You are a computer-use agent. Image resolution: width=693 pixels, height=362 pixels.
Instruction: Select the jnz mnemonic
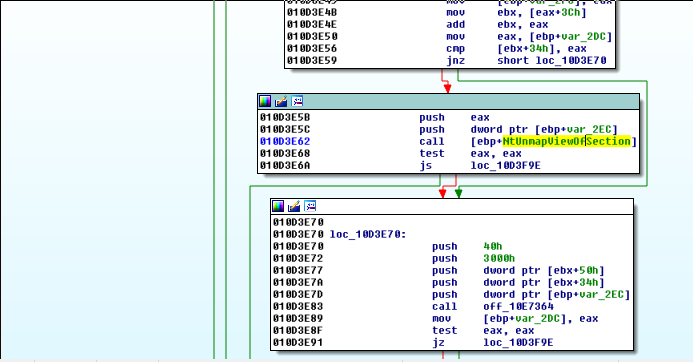(x=456, y=61)
